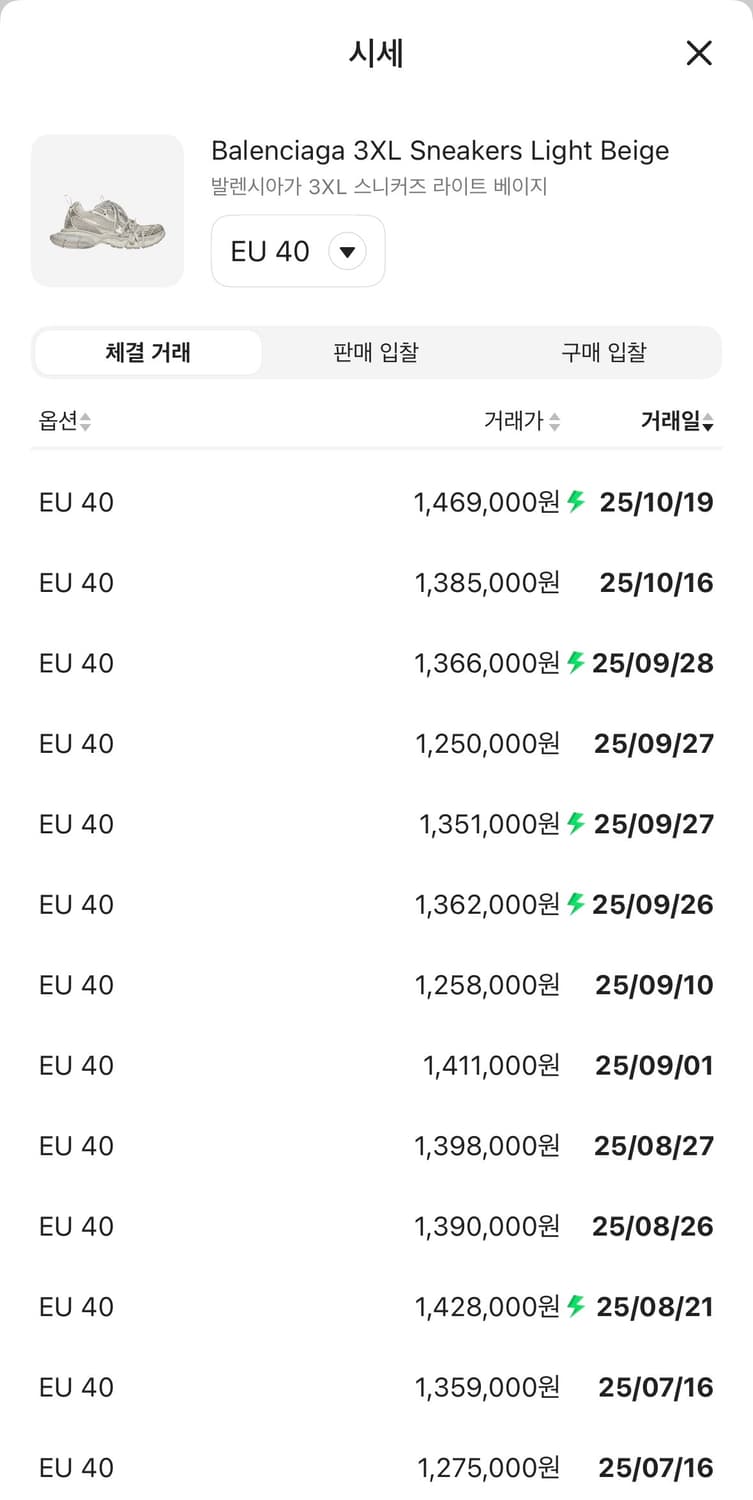
Task: Open the 구매 입찰 tab
Action: 604,352
